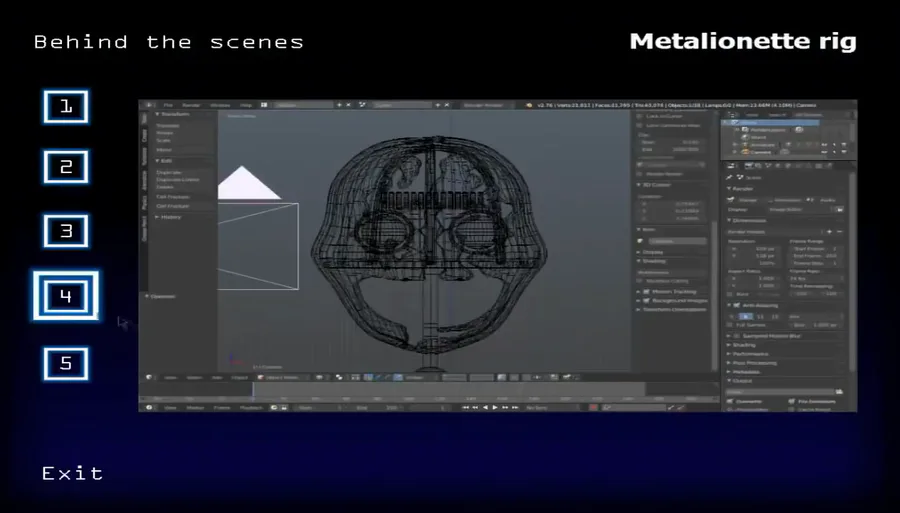
Task: Click the play animation button
Action: coord(495,407)
